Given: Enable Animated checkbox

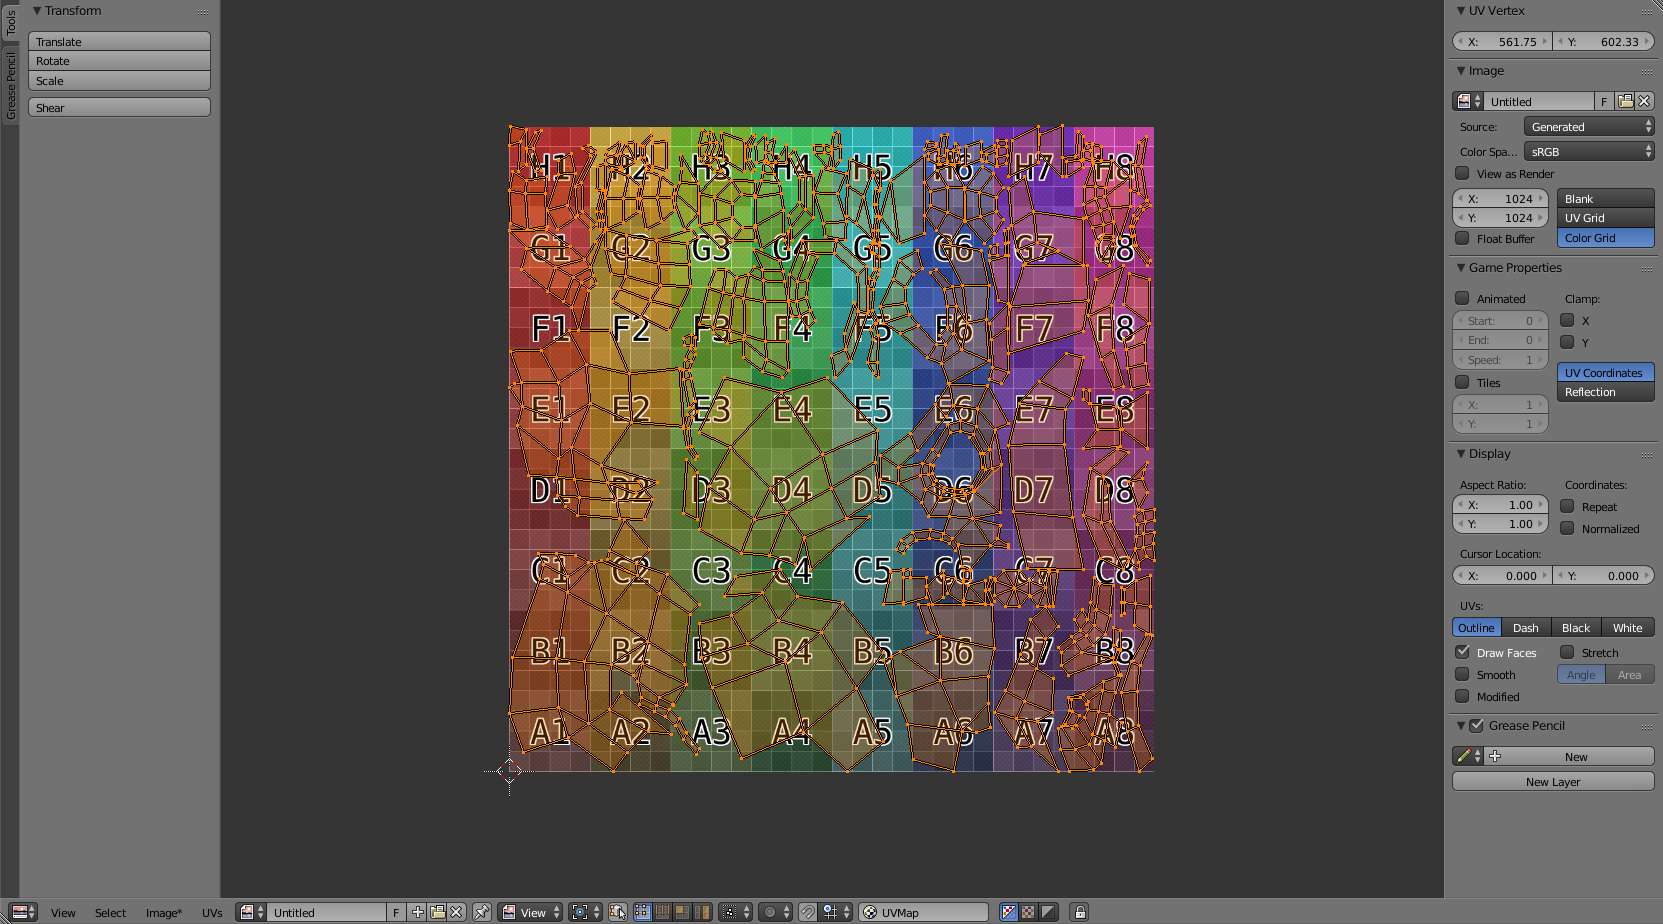Looking at the screenshot, I should (x=1462, y=298).
